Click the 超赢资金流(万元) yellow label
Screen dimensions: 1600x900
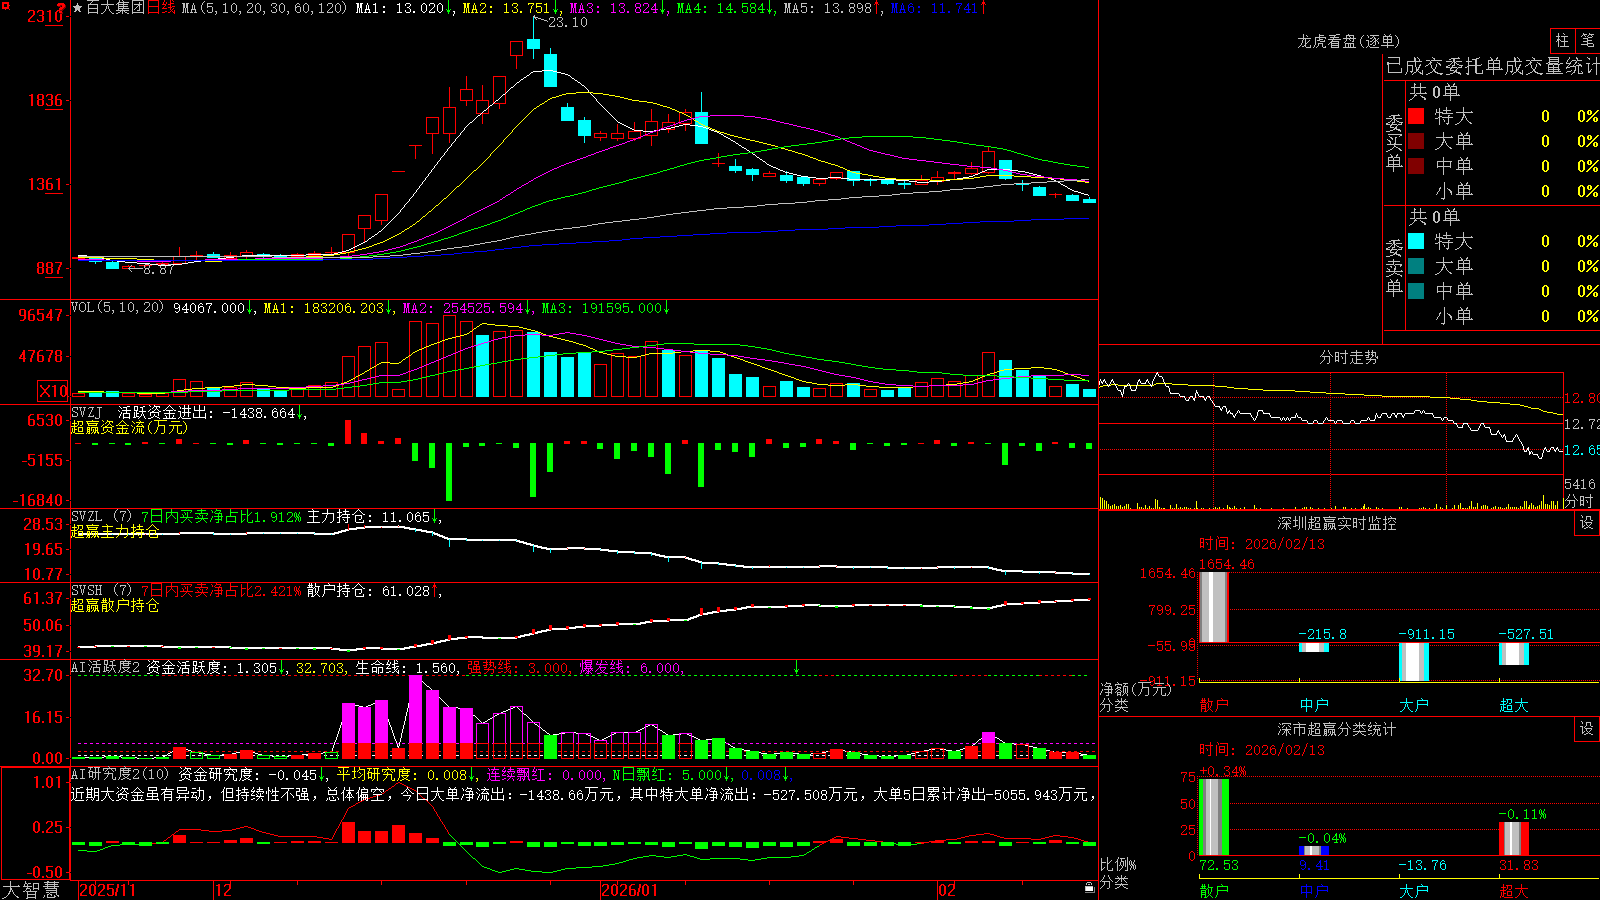[129, 427]
